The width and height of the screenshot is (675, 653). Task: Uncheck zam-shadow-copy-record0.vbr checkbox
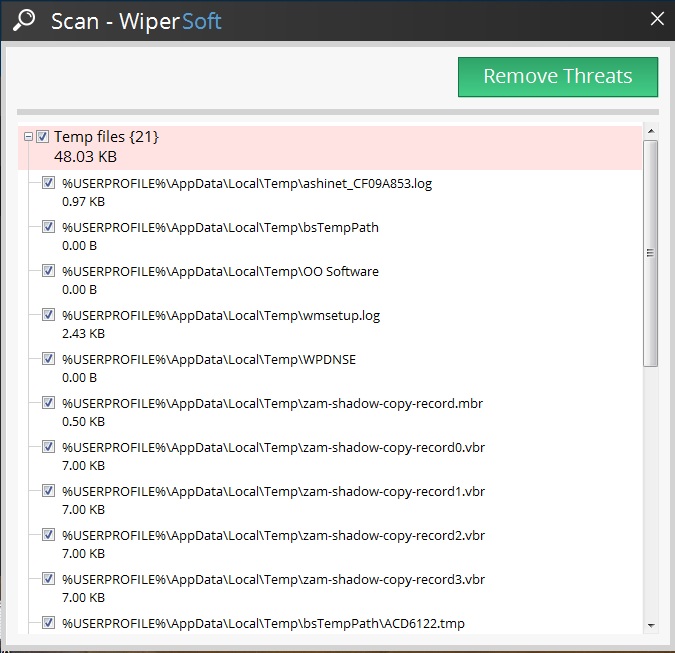pyautogui.click(x=48, y=446)
